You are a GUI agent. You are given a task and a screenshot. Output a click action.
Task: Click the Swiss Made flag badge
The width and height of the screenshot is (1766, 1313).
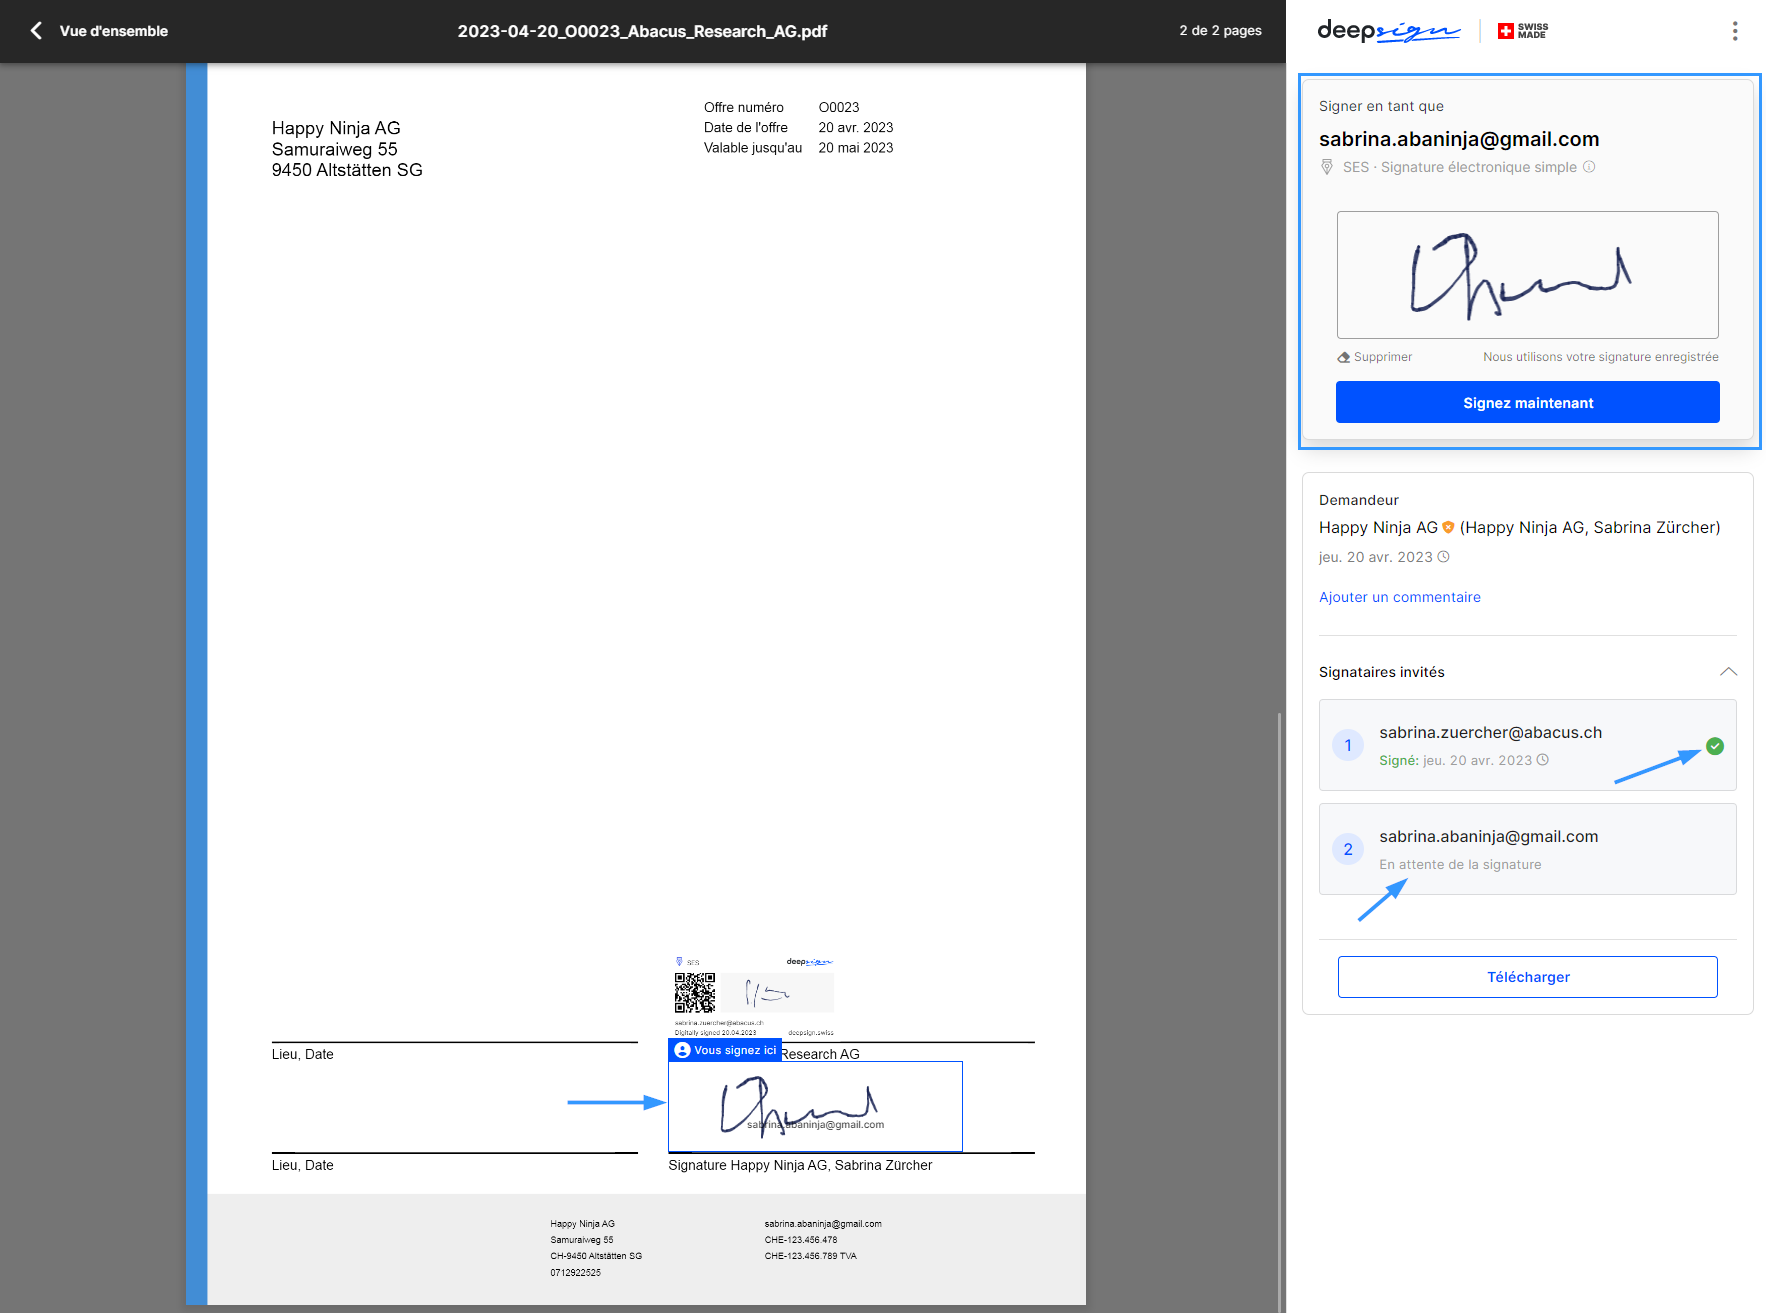pyautogui.click(x=1522, y=31)
